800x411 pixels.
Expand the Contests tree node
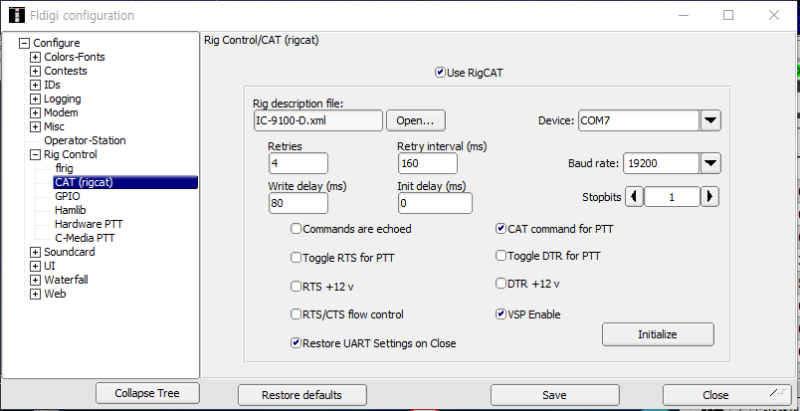click(x=35, y=71)
